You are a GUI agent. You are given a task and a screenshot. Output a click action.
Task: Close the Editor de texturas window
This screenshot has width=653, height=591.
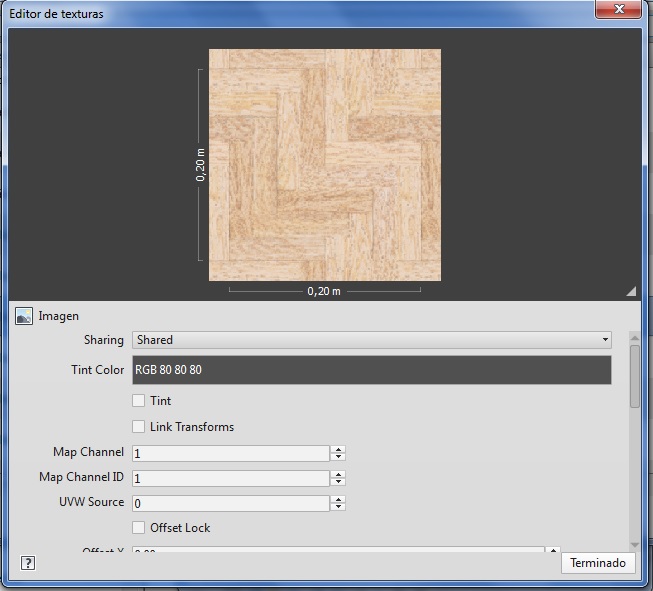618,10
